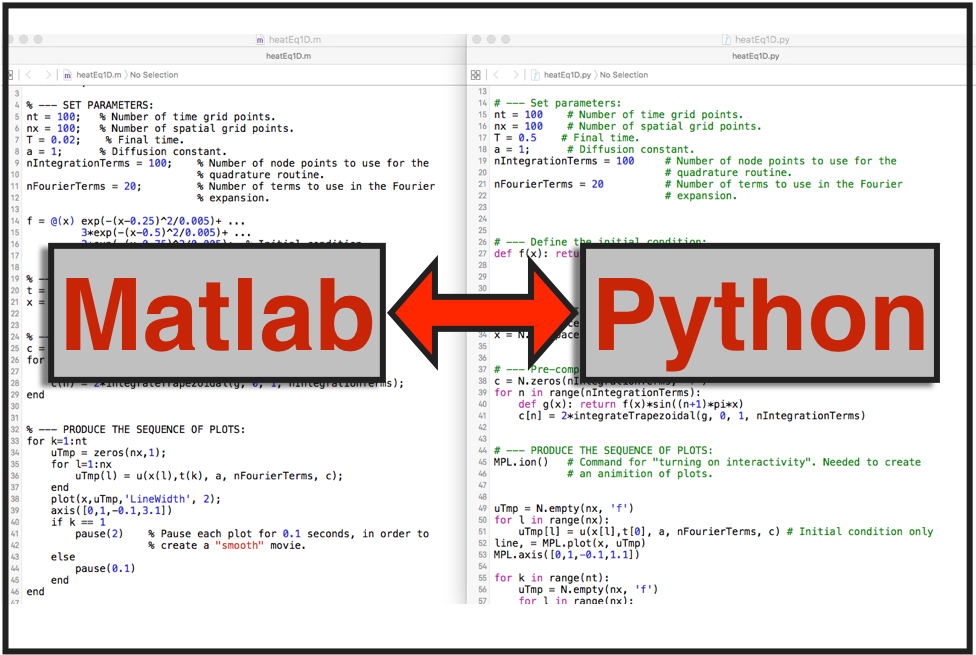The image size is (976, 655).
Task: Click the heatEq1D.py file icon in jump bar
Action: click(535, 75)
